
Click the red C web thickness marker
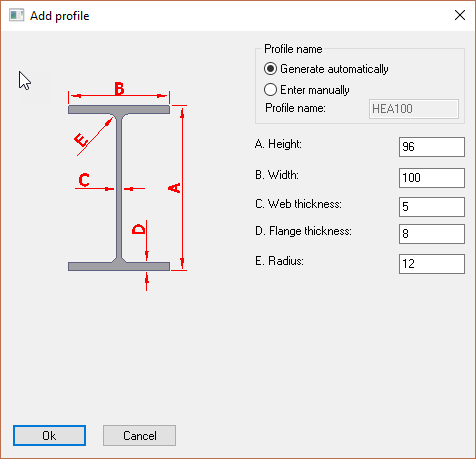(x=84, y=179)
